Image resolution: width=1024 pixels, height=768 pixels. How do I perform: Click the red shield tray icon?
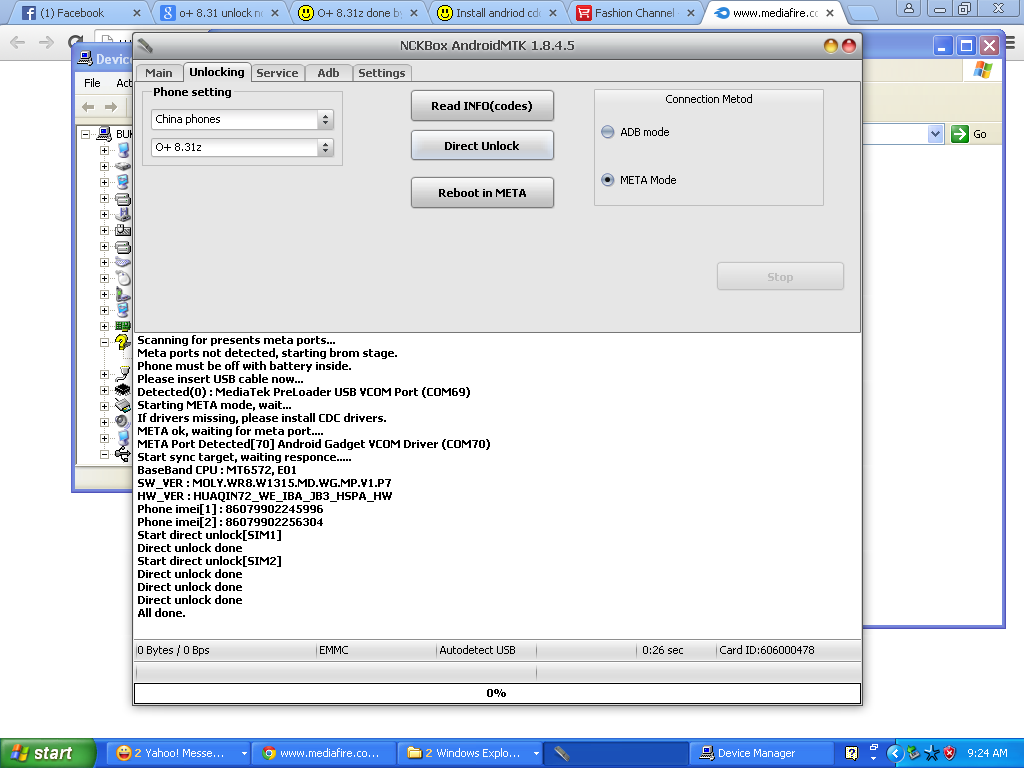click(x=949, y=753)
